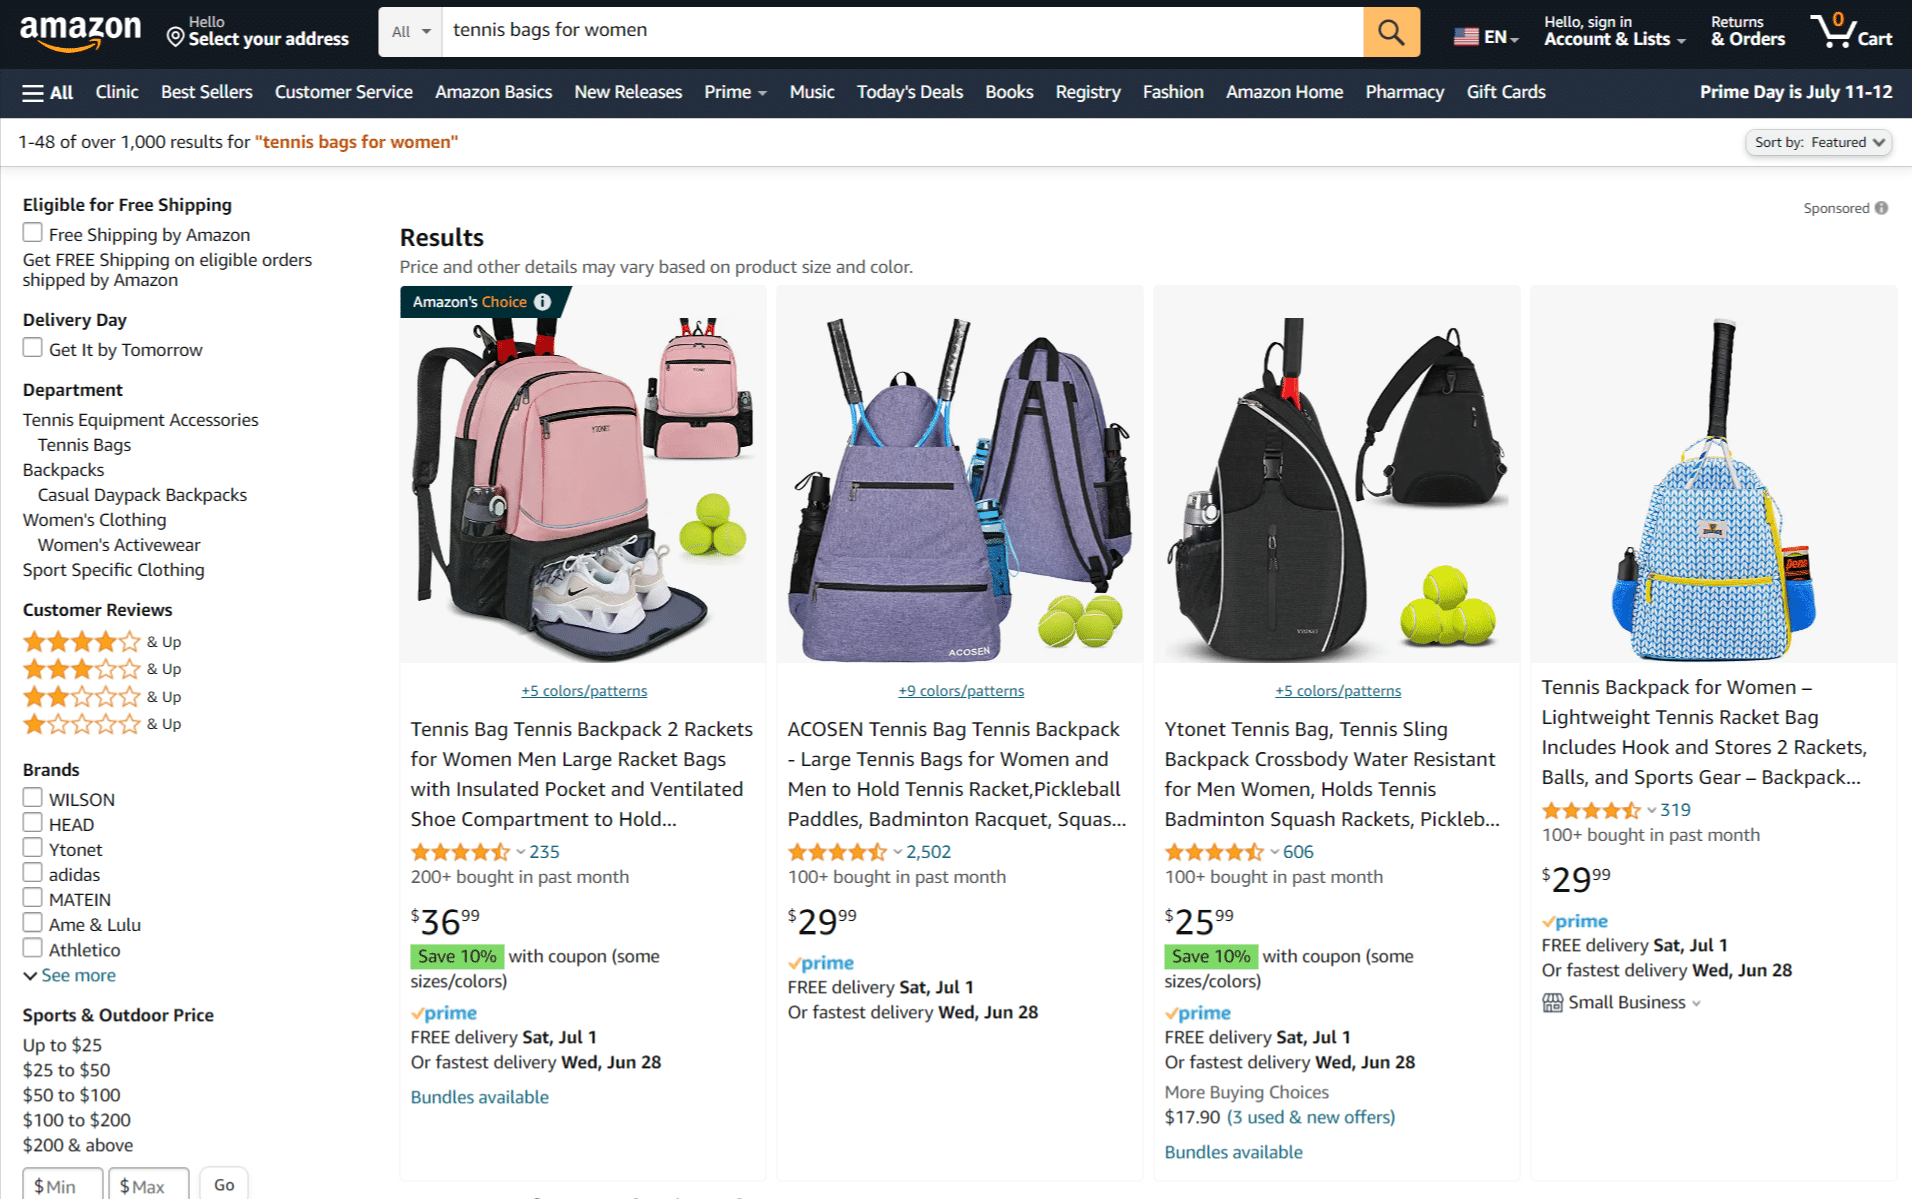Open the hamburger All menu
1912x1199 pixels.
click(48, 92)
